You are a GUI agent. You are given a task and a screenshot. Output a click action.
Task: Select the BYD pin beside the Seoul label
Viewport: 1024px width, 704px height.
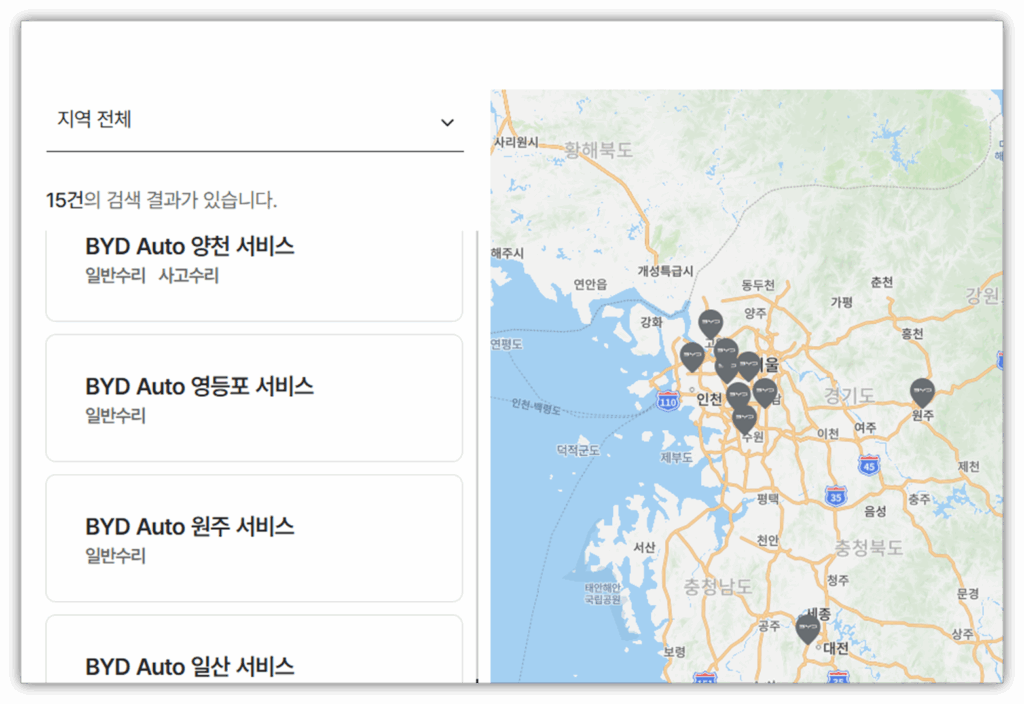[x=748, y=365]
